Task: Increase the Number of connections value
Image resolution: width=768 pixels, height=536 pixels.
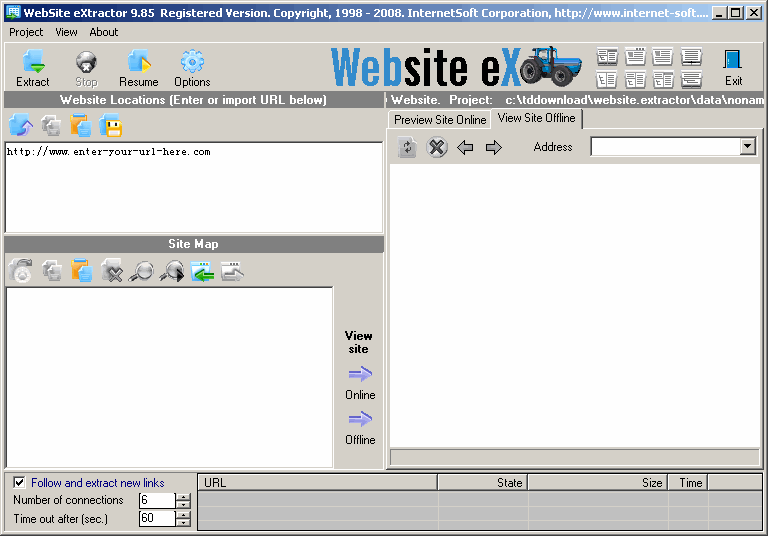Action: pyautogui.click(x=183, y=496)
